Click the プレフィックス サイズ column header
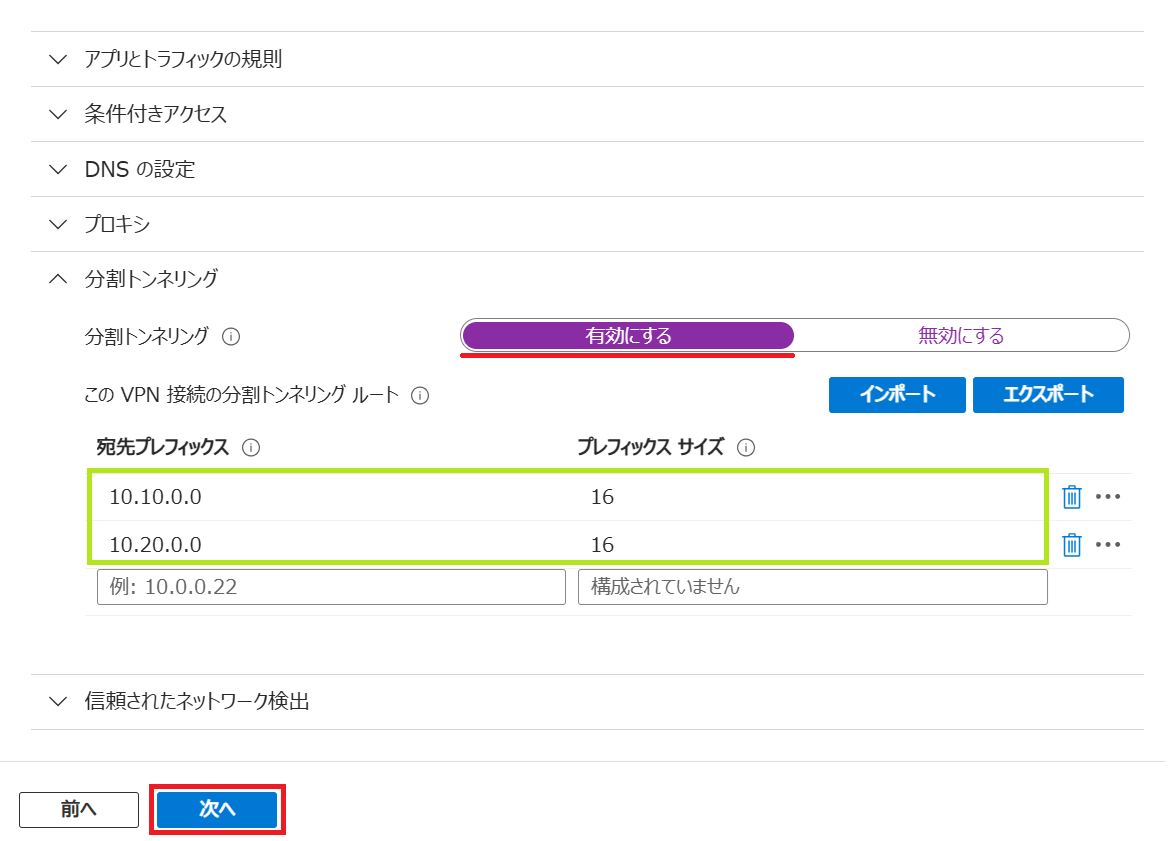This screenshot has width=1168, height=841. 650,448
